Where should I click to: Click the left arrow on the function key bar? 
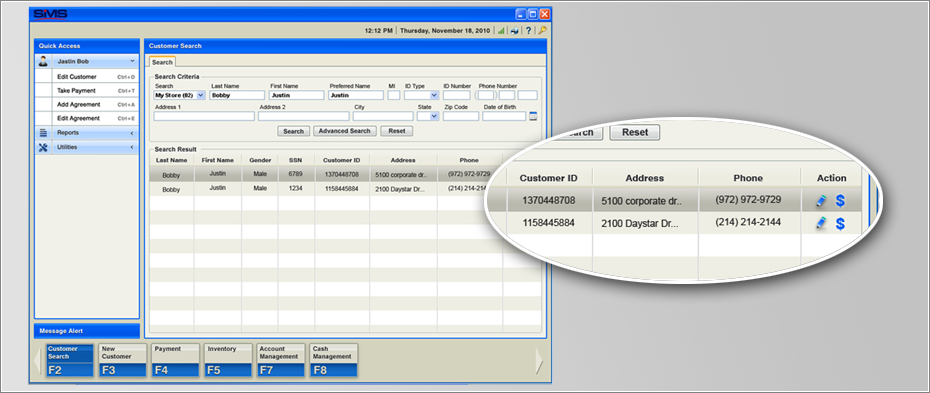pos(37,360)
